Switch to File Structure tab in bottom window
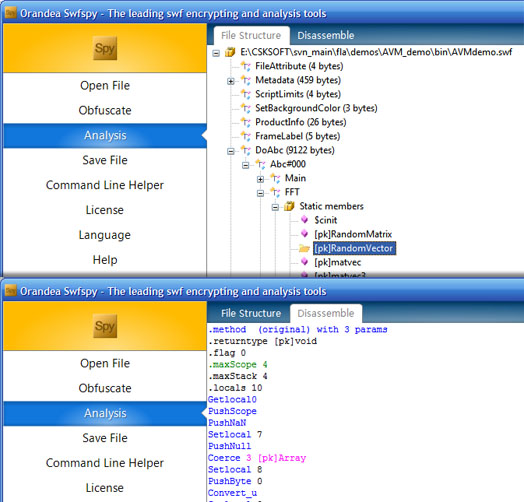This screenshot has height=502, width=524. (x=251, y=313)
